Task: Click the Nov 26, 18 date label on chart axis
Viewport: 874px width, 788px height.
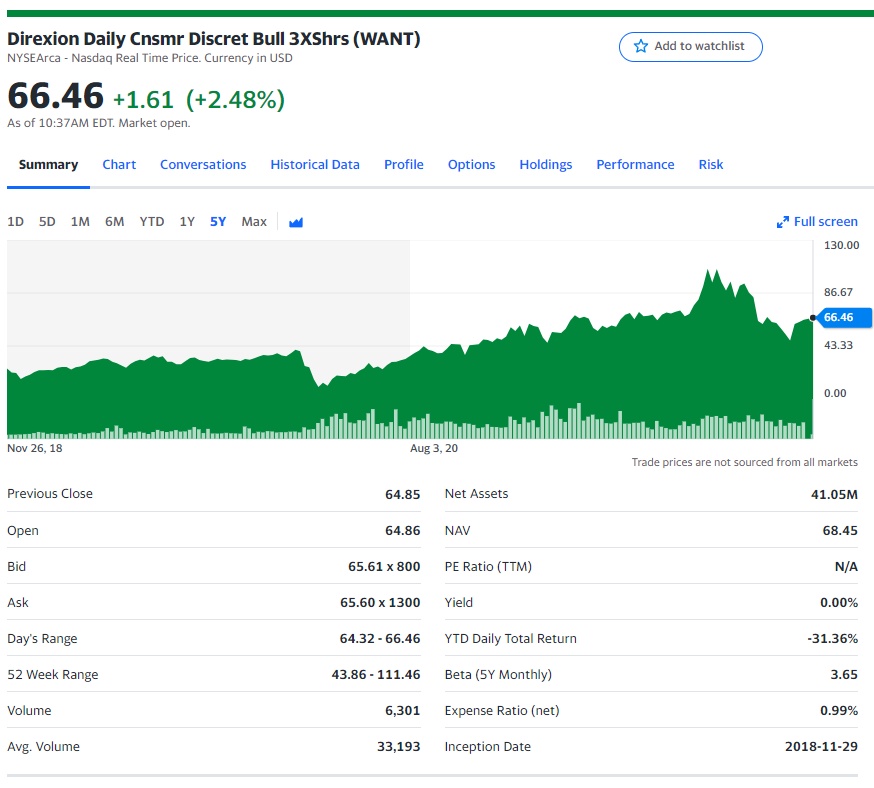Action: 35,449
